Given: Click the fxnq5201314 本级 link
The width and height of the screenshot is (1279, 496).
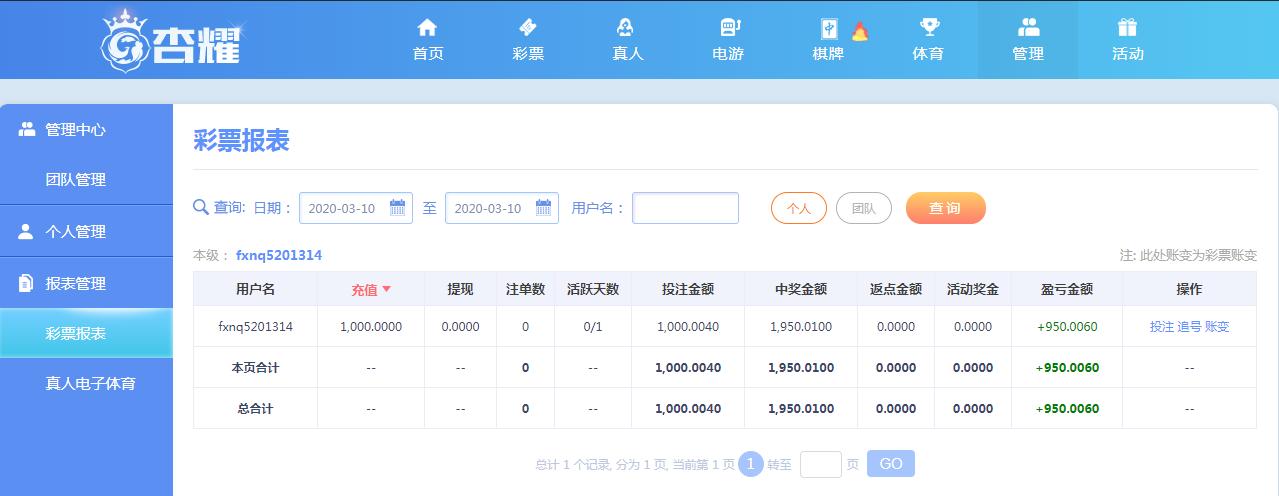Looking at the screenshot, I should coord(279,255).
